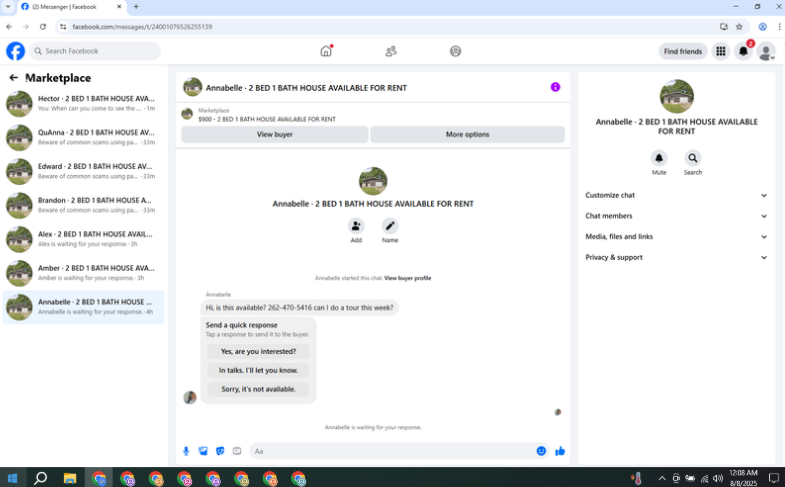
Task: Mute the conversation with the bell icon
Action: pyautogui.click(x=659, y=158)
